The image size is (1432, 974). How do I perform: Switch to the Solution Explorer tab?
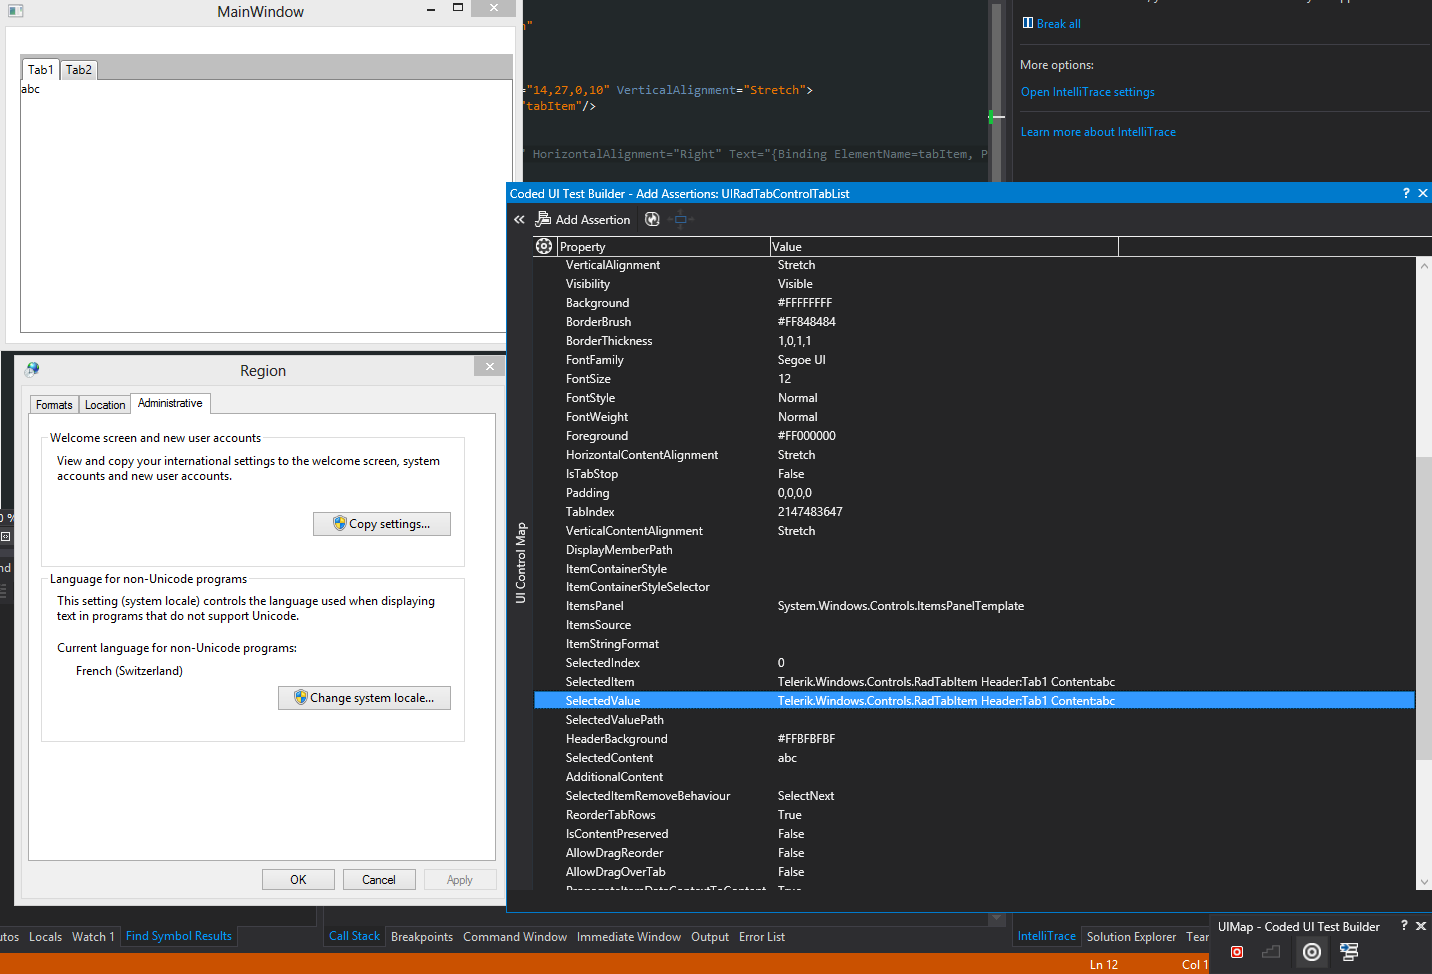point(1131,937)
